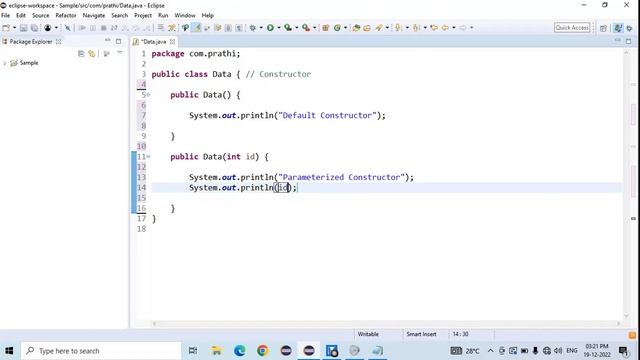Open the Project menu
Viewport: 640px width, 360px height.
tap(143, 15)
